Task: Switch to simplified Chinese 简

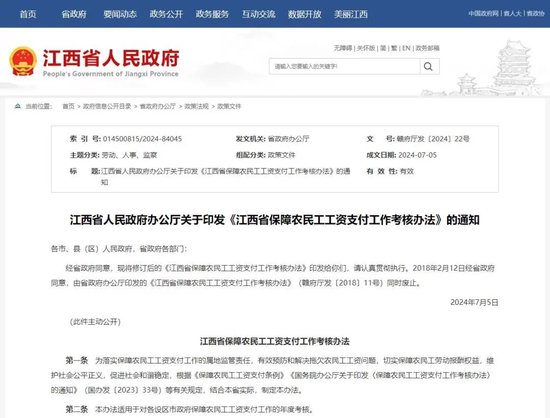Action: [383, 48]
